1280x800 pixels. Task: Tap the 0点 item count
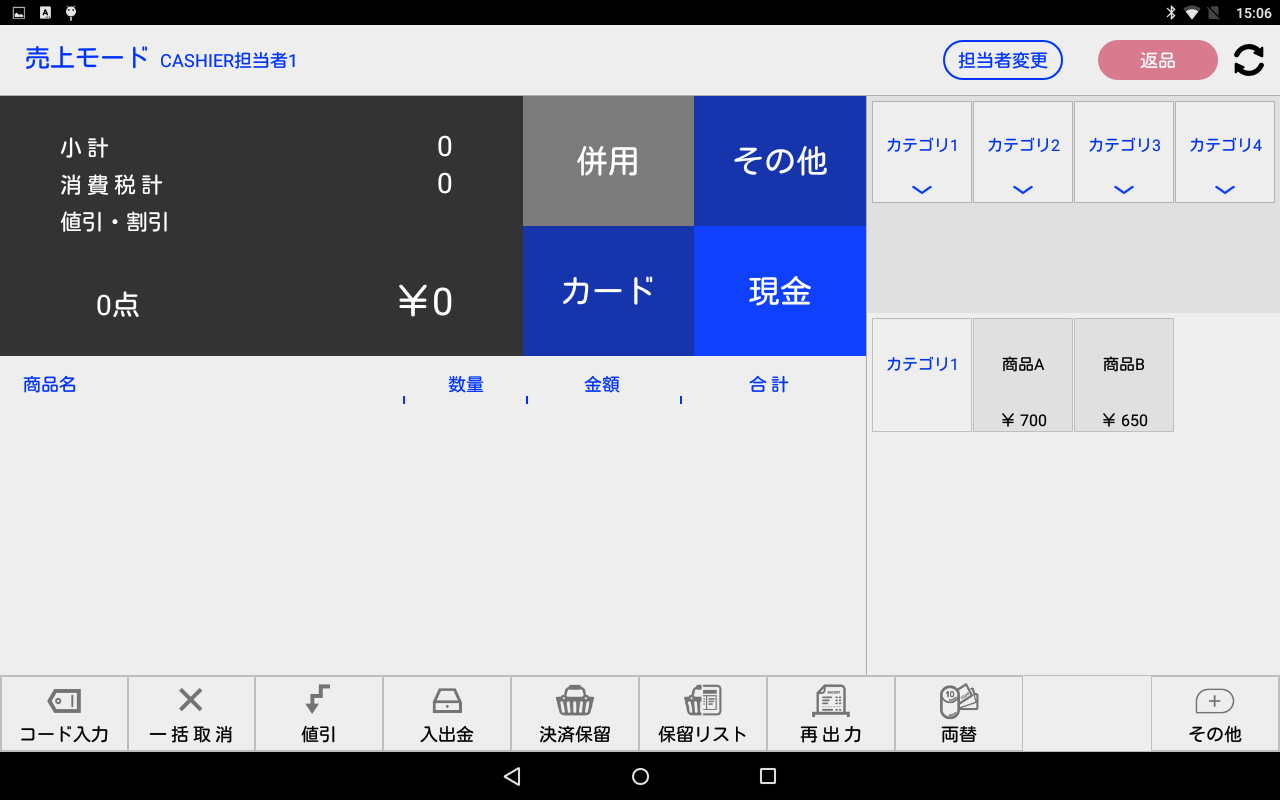point(118,305)
